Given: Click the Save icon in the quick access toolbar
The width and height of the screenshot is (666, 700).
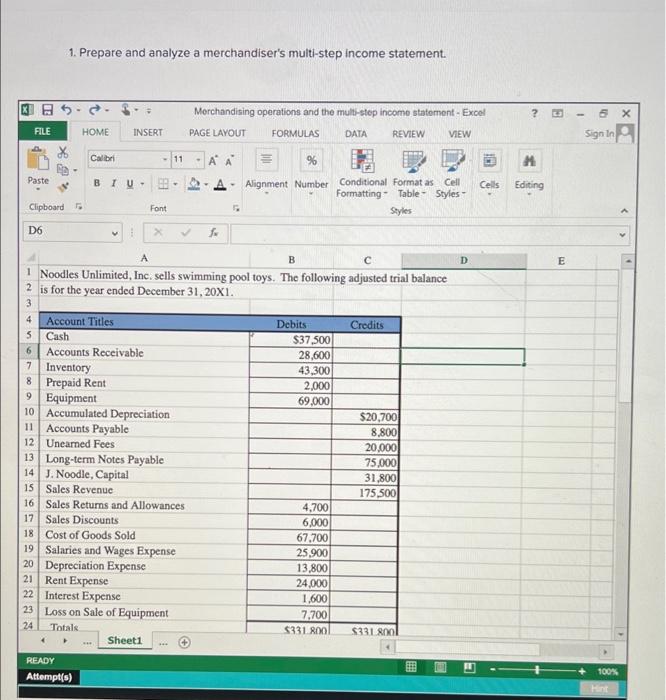Looking at the screenshot, I should point(47,110).
